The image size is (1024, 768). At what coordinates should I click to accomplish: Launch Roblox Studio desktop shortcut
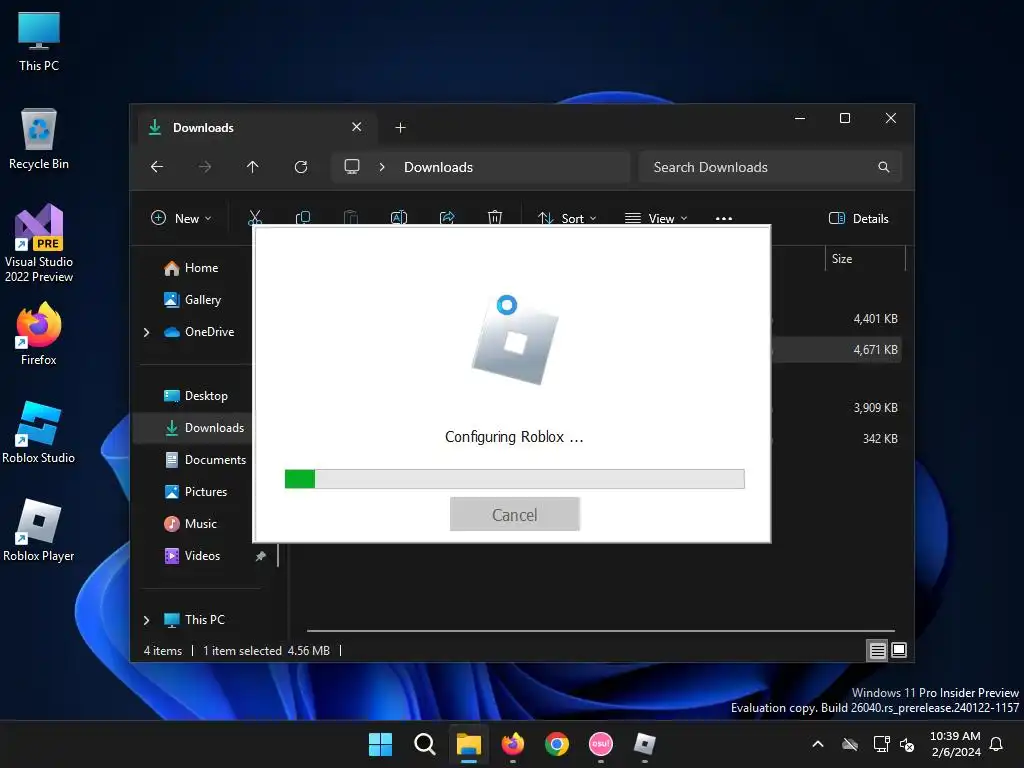tap(39, 432)
